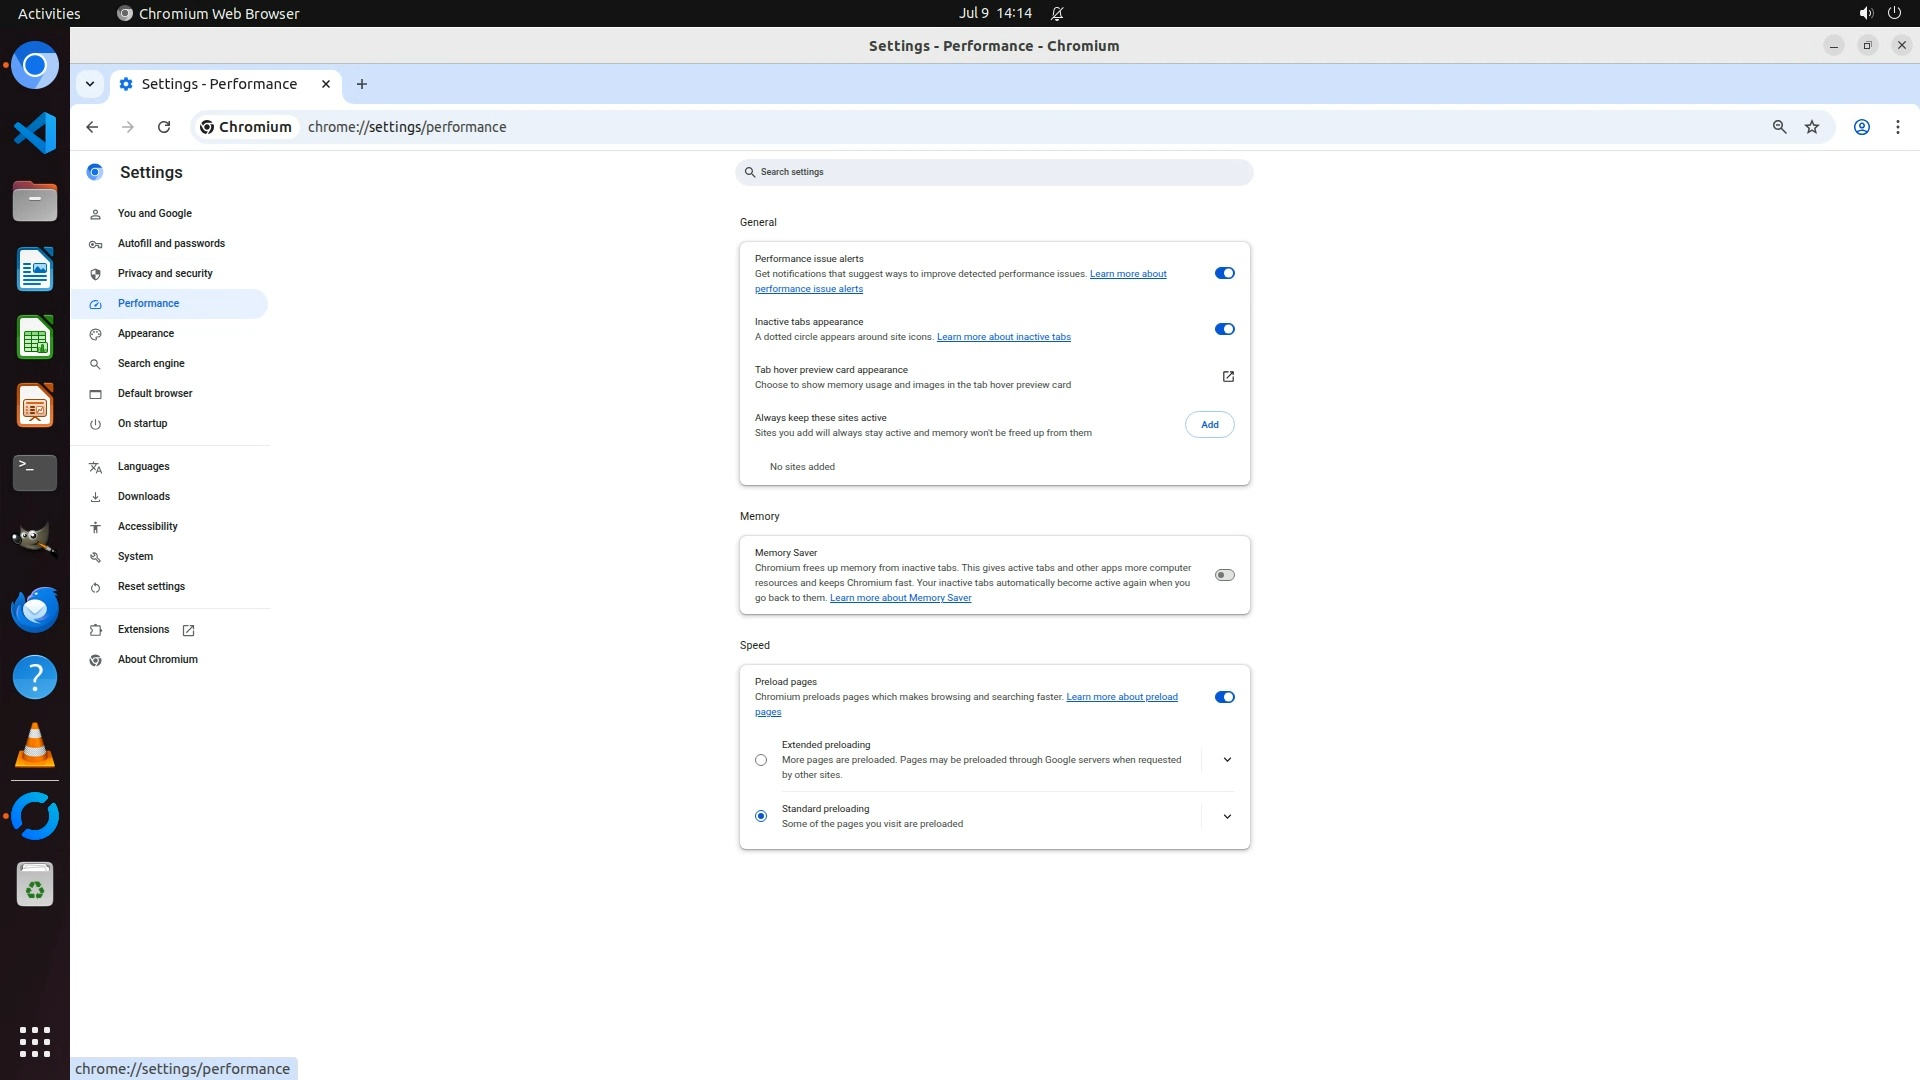The width and height of the screenshot is (1920, 1080).
Task: Click the Add button for active sites
Action: pos(1209,425)
